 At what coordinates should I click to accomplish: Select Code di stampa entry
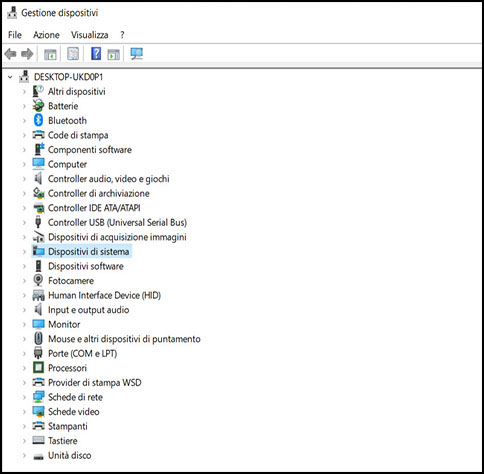pos(78,135)
